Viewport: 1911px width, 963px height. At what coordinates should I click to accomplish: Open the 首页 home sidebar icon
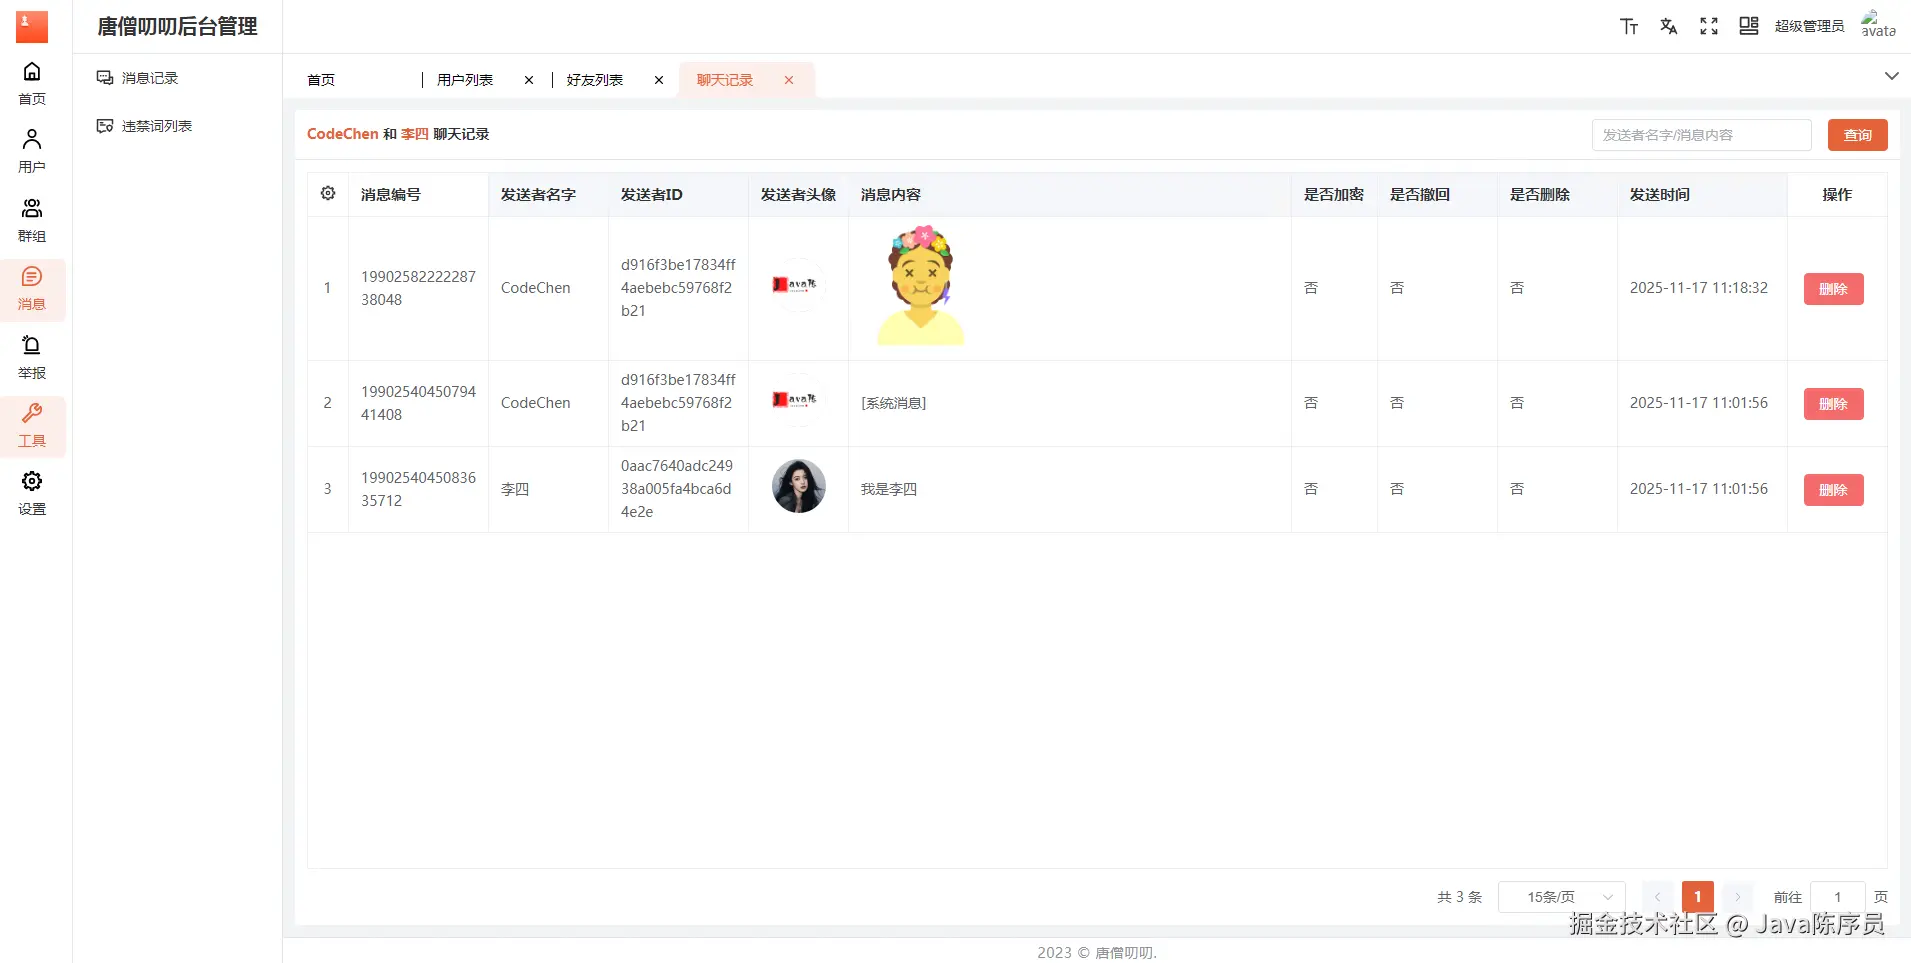pos(32,83)
